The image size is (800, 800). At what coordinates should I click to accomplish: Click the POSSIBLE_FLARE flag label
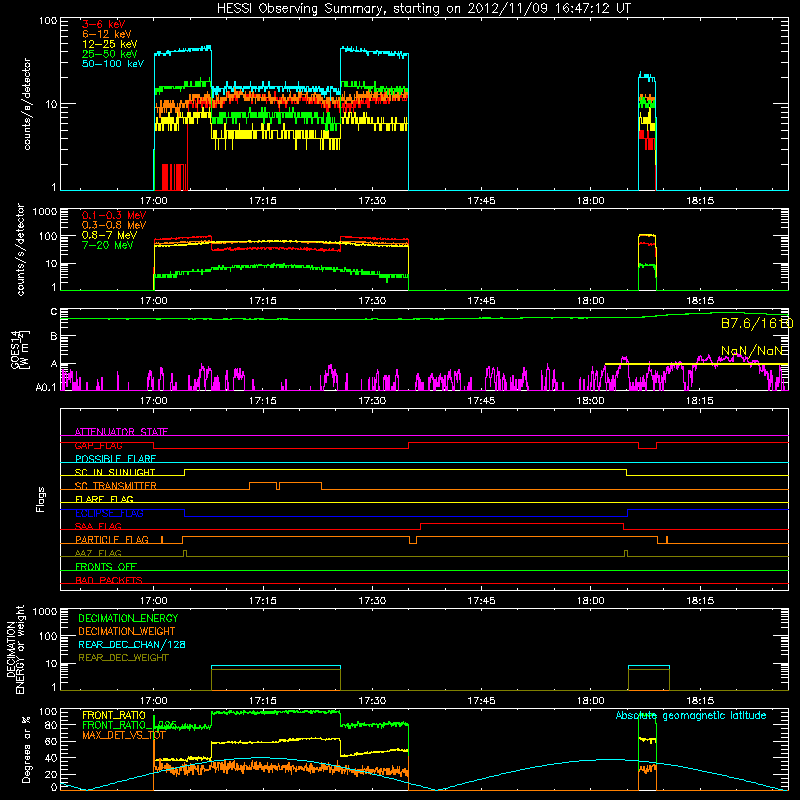point(115,459)
